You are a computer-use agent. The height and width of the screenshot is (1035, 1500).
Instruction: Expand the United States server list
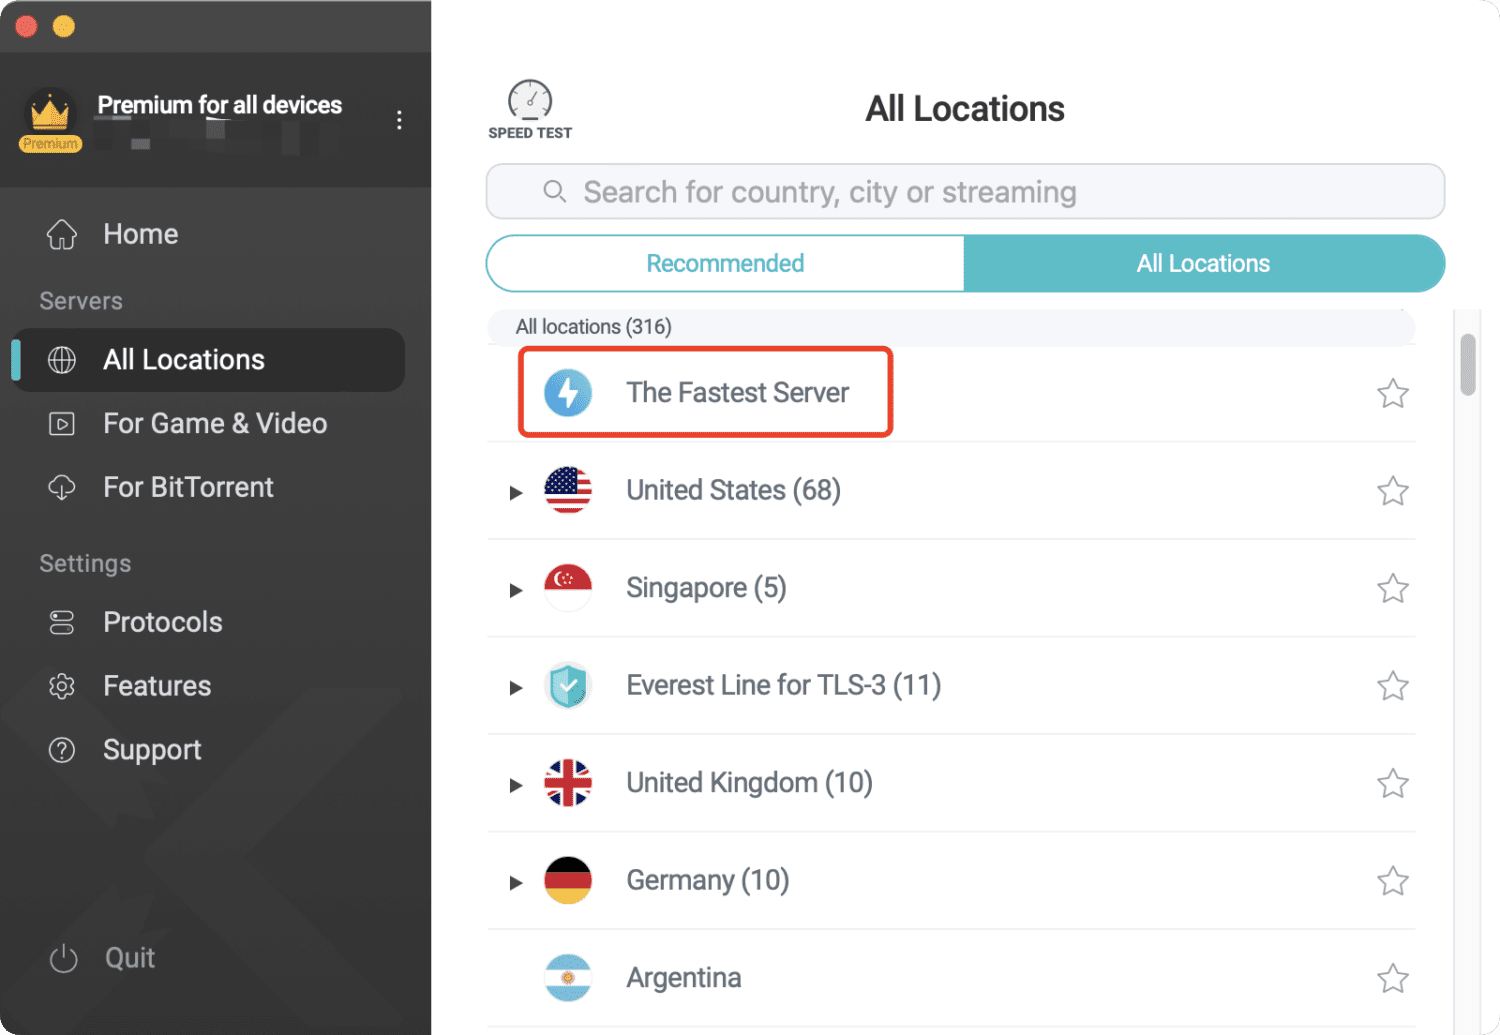516,492
